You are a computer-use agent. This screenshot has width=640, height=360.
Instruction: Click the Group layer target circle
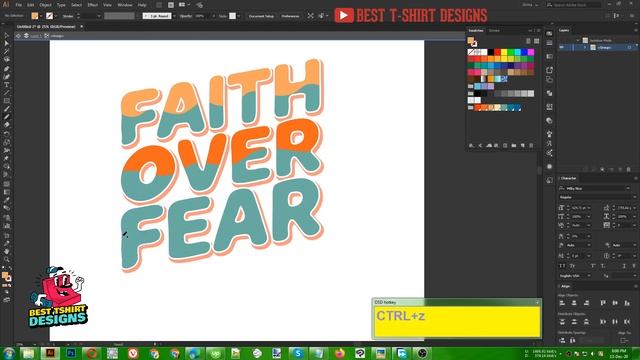tap(629, 48)
